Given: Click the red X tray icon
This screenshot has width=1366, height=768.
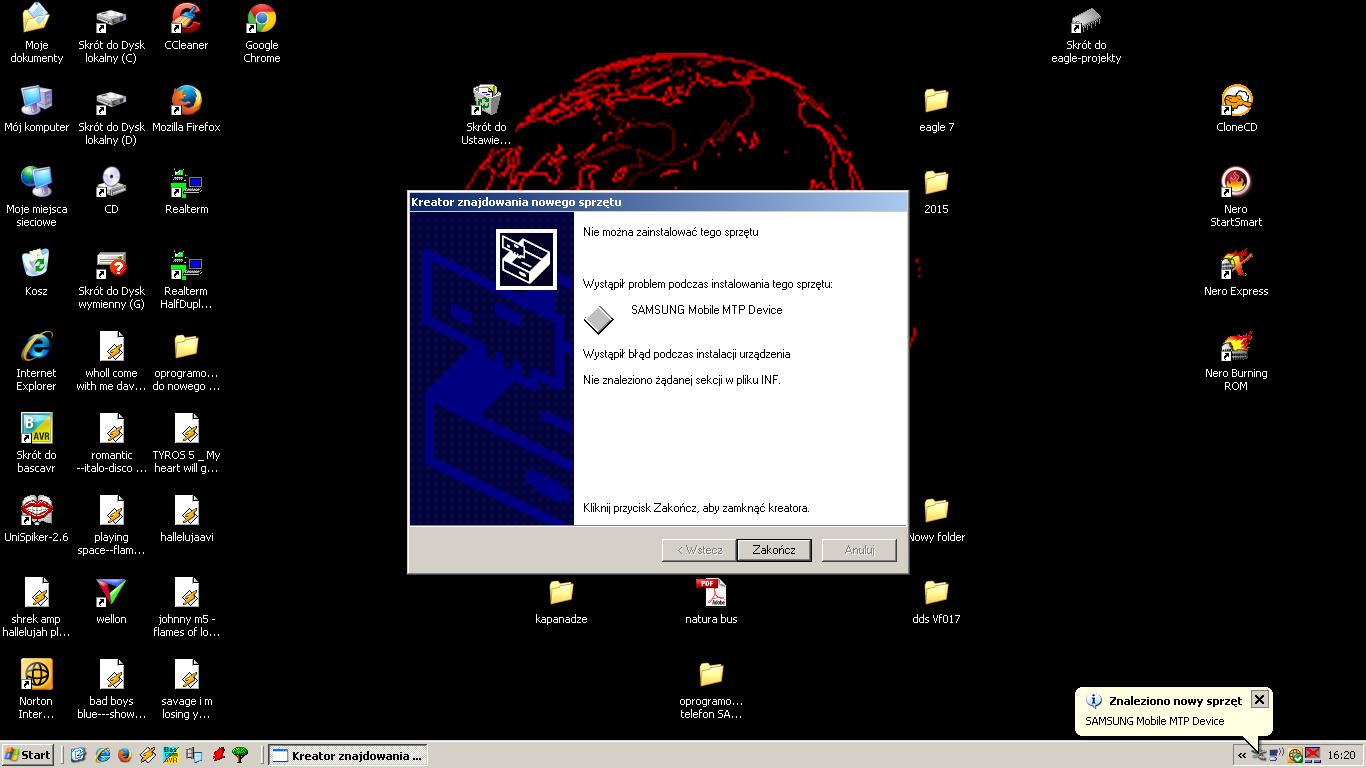Looking at the screenshot, I should click(1312, 755).
